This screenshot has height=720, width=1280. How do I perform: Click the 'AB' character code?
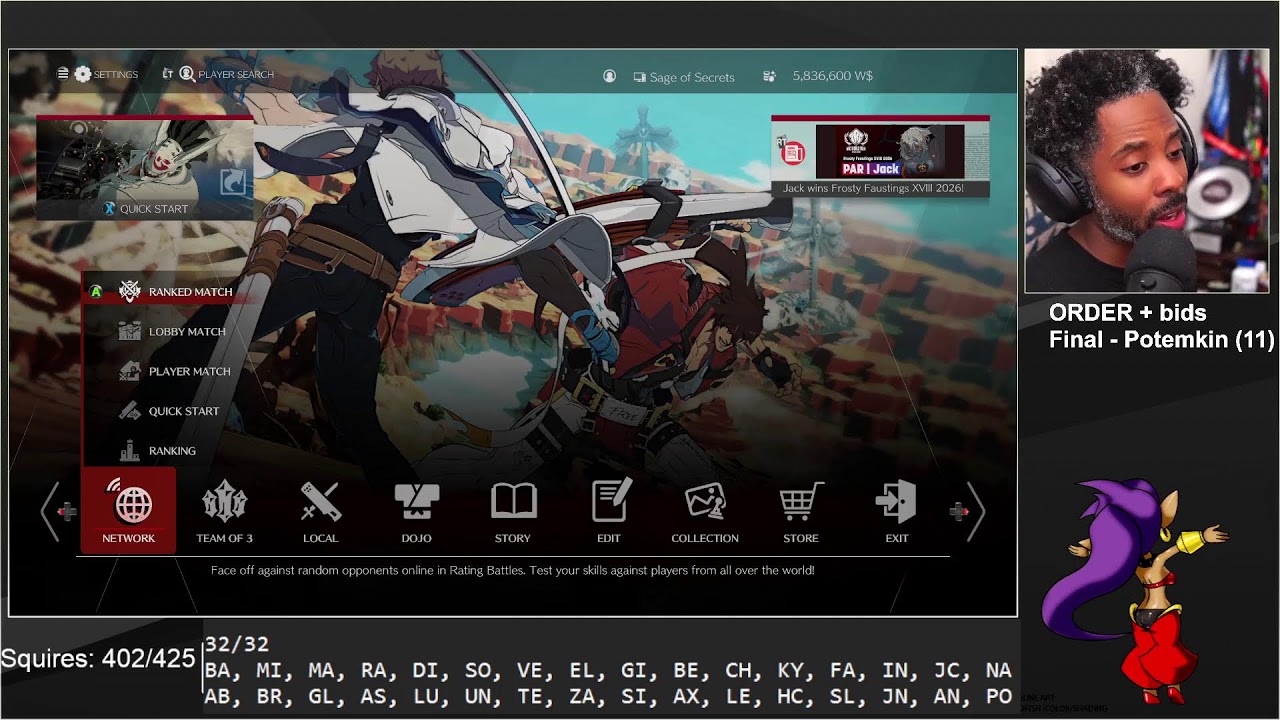click(217, 697)
